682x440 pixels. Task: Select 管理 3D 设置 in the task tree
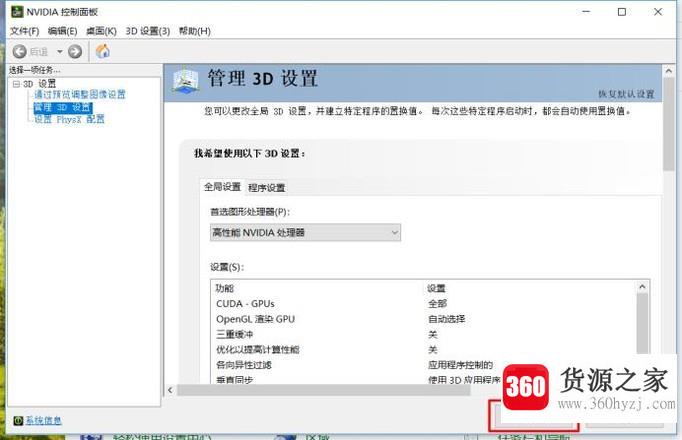63,107
